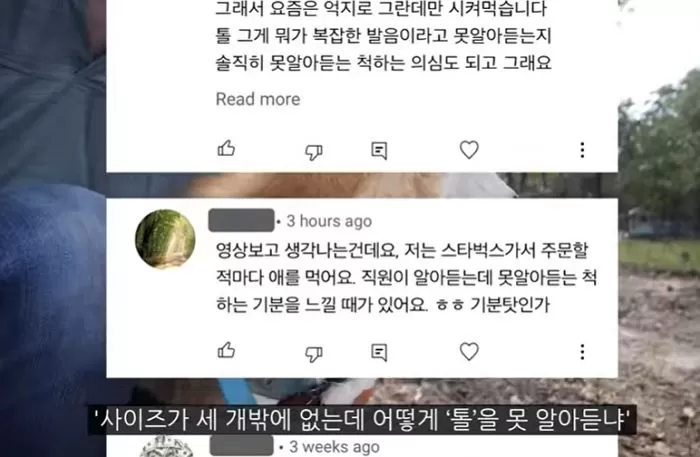Dislike the top comment with thumbs down
The height and width of the screenshot is (457, 700).
click(314, 152)
